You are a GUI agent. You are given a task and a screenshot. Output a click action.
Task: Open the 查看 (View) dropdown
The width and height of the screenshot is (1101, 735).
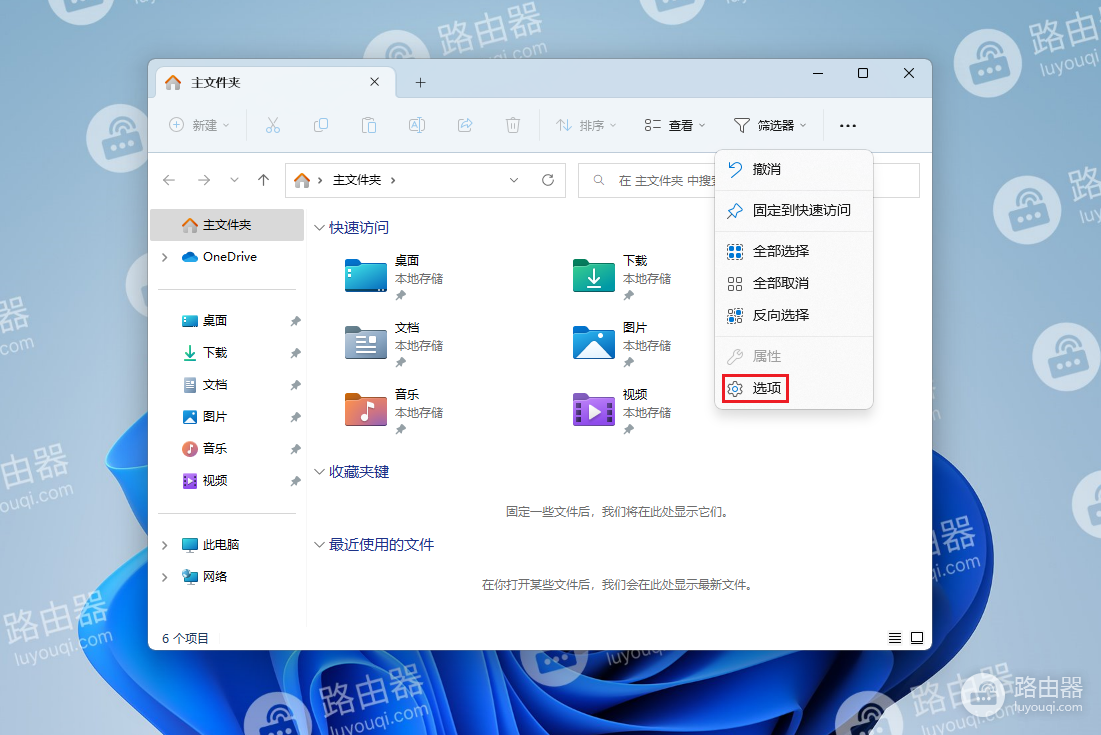(x=675, y=125)
